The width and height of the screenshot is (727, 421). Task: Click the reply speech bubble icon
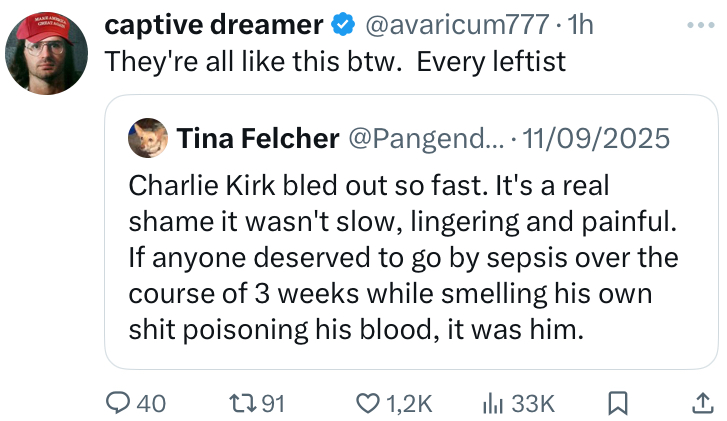pyautogui.click(x=119, y=403)
